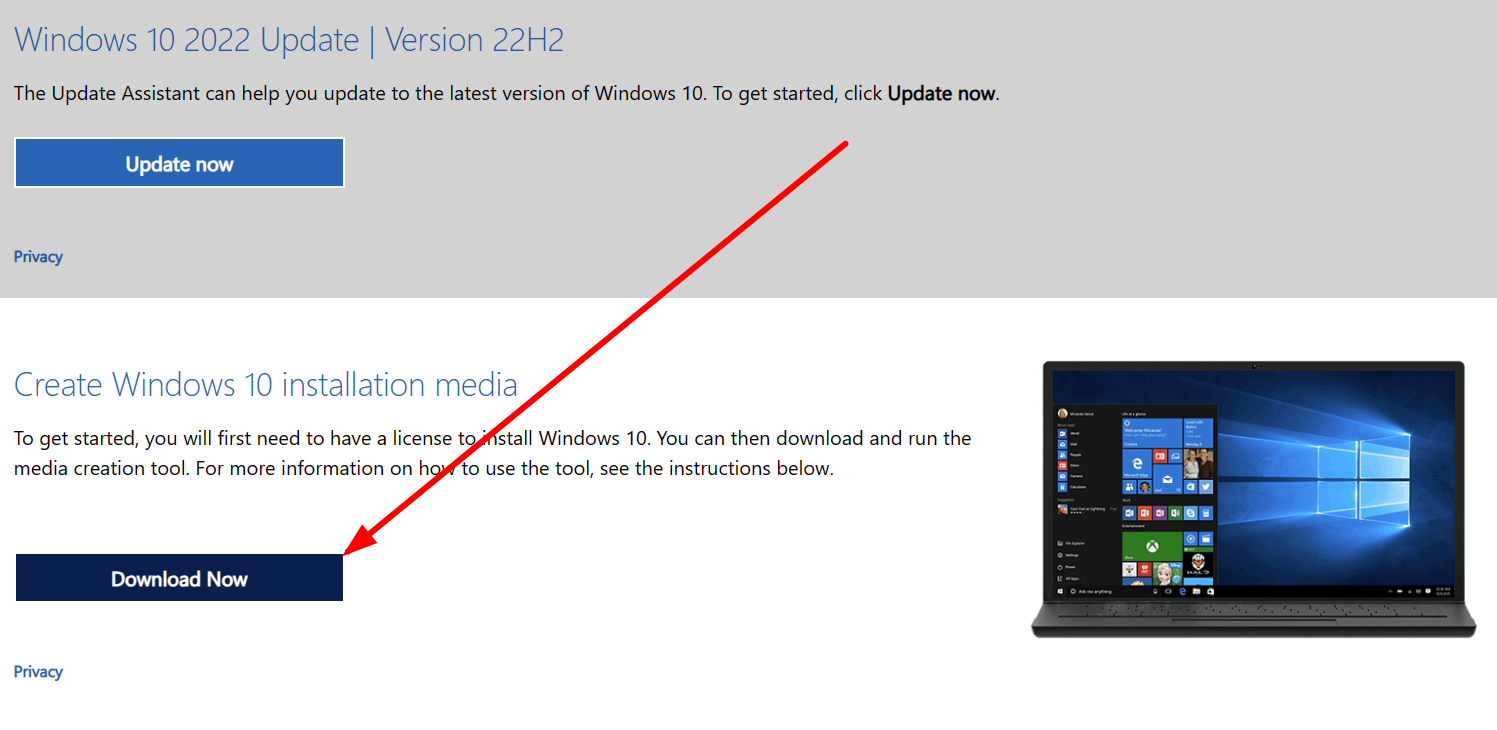
Task: Click the text "media creation tool" in the paragraph
Action: click(x=99, y=468)
